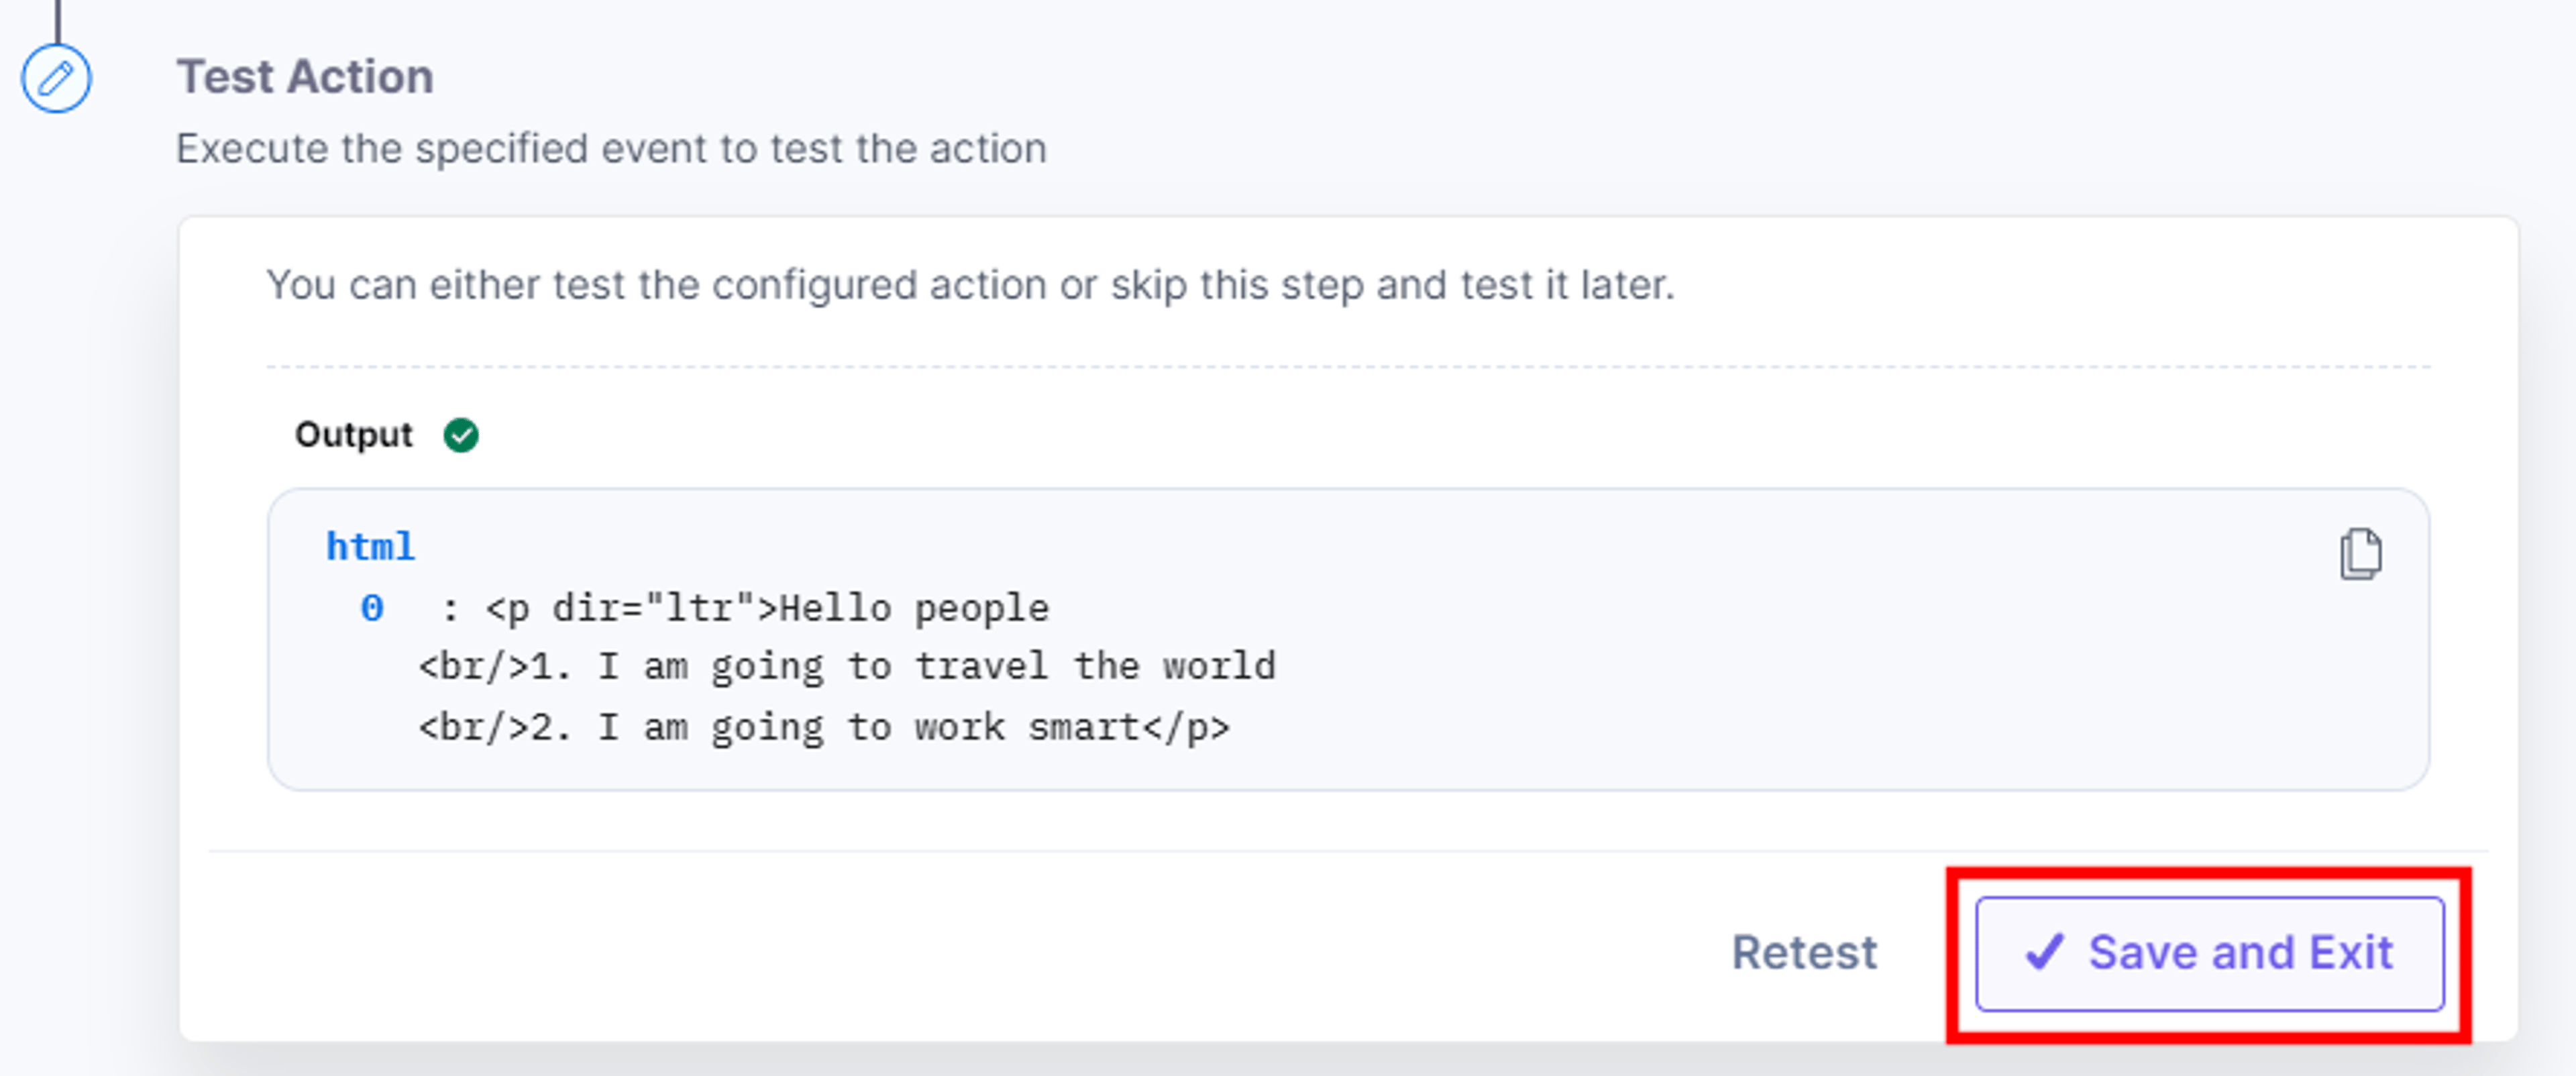Click the checkmark inside Save and Exit

coord(2044,952)
